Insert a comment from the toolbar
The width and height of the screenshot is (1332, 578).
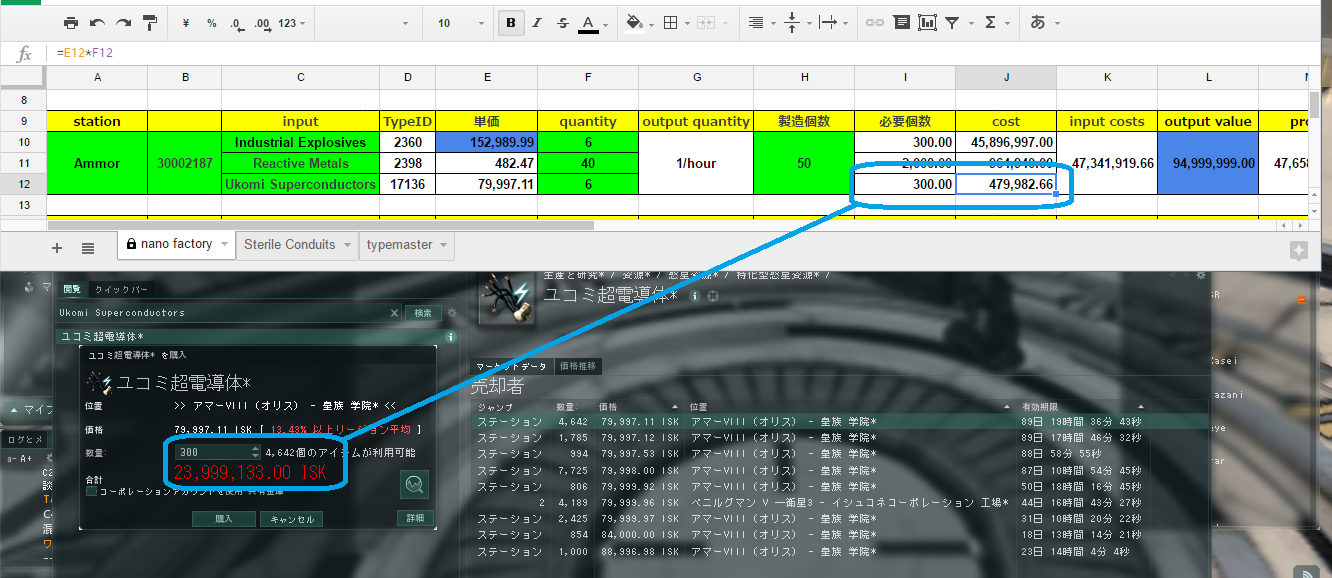901,22
